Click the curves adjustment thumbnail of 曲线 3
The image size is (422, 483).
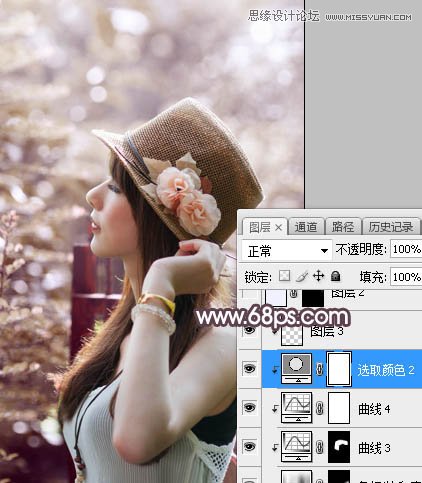tap(297, 447)
